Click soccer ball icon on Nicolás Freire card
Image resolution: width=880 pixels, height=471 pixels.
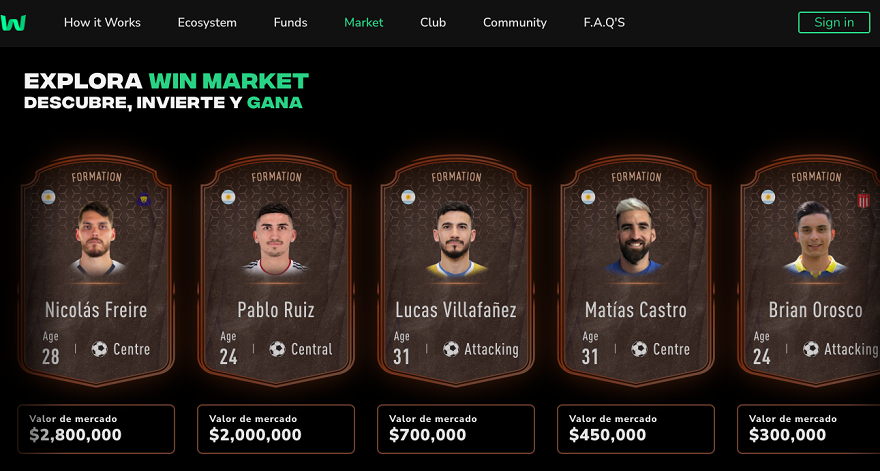[99, 349]
